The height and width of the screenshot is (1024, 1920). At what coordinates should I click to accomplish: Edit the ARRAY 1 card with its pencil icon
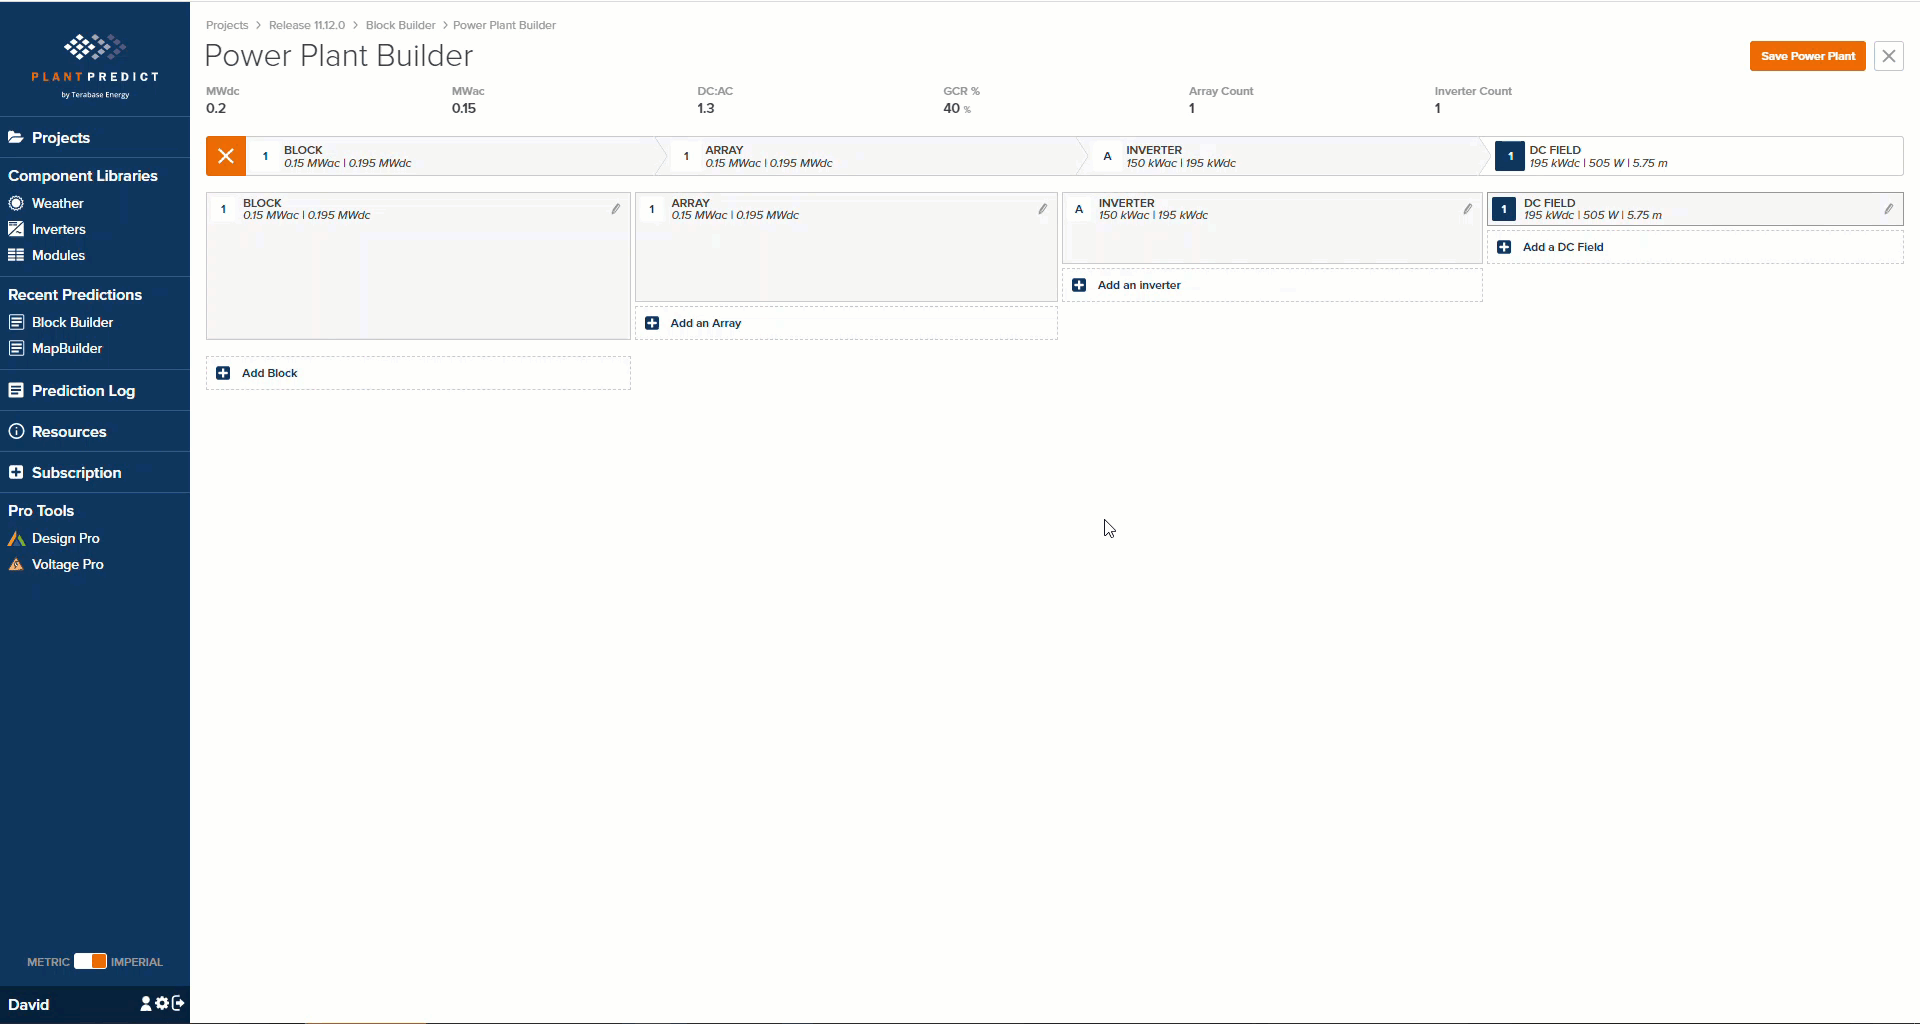pyautogui.click(x=1043, y=209)
